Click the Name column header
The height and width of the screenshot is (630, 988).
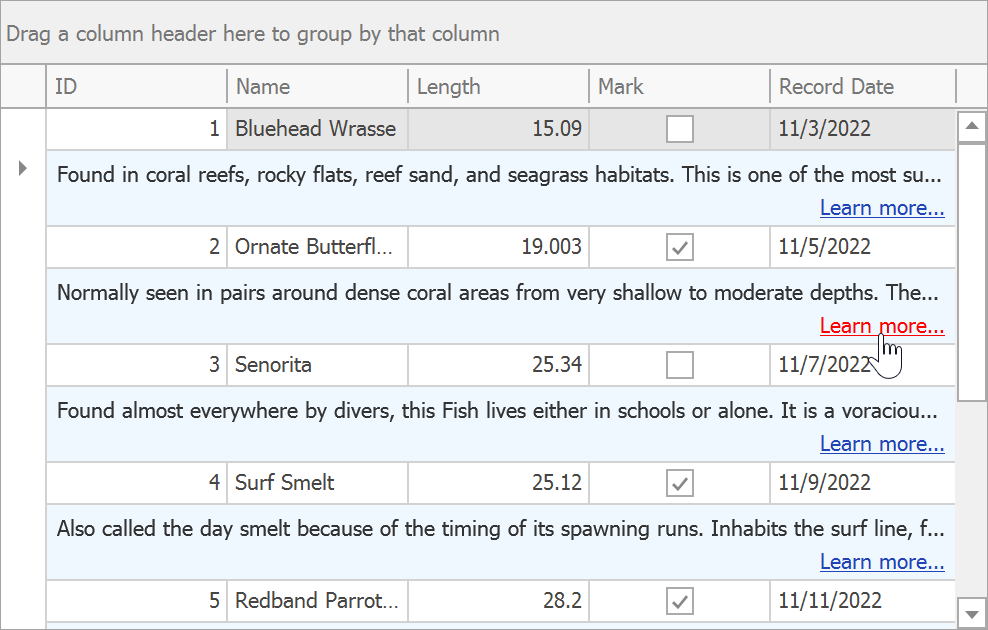click(317, 87)
